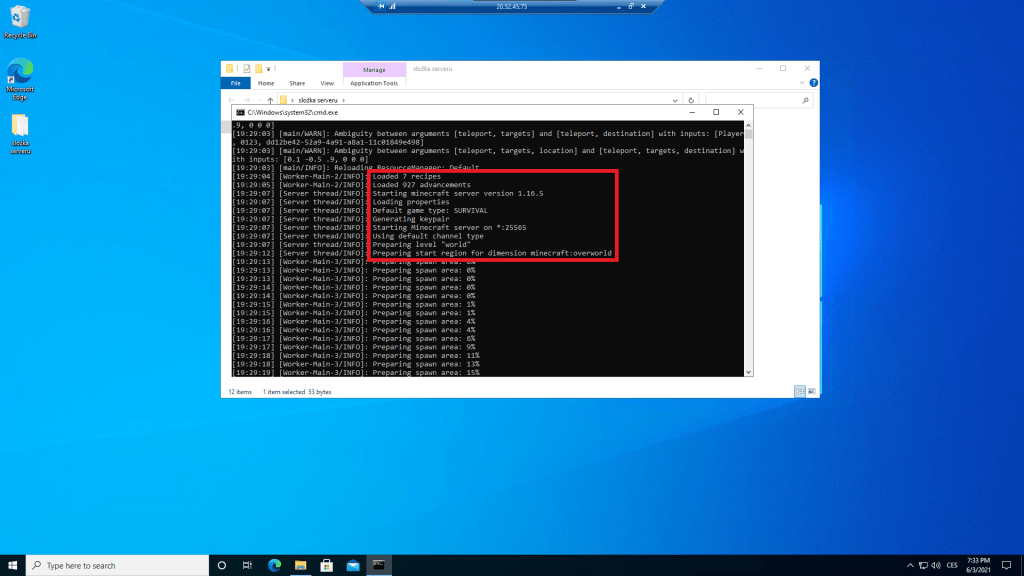The image size is (1024, 576).
Task: Switch to the Home ribbon tab
Action: click(x=266, y=84)
